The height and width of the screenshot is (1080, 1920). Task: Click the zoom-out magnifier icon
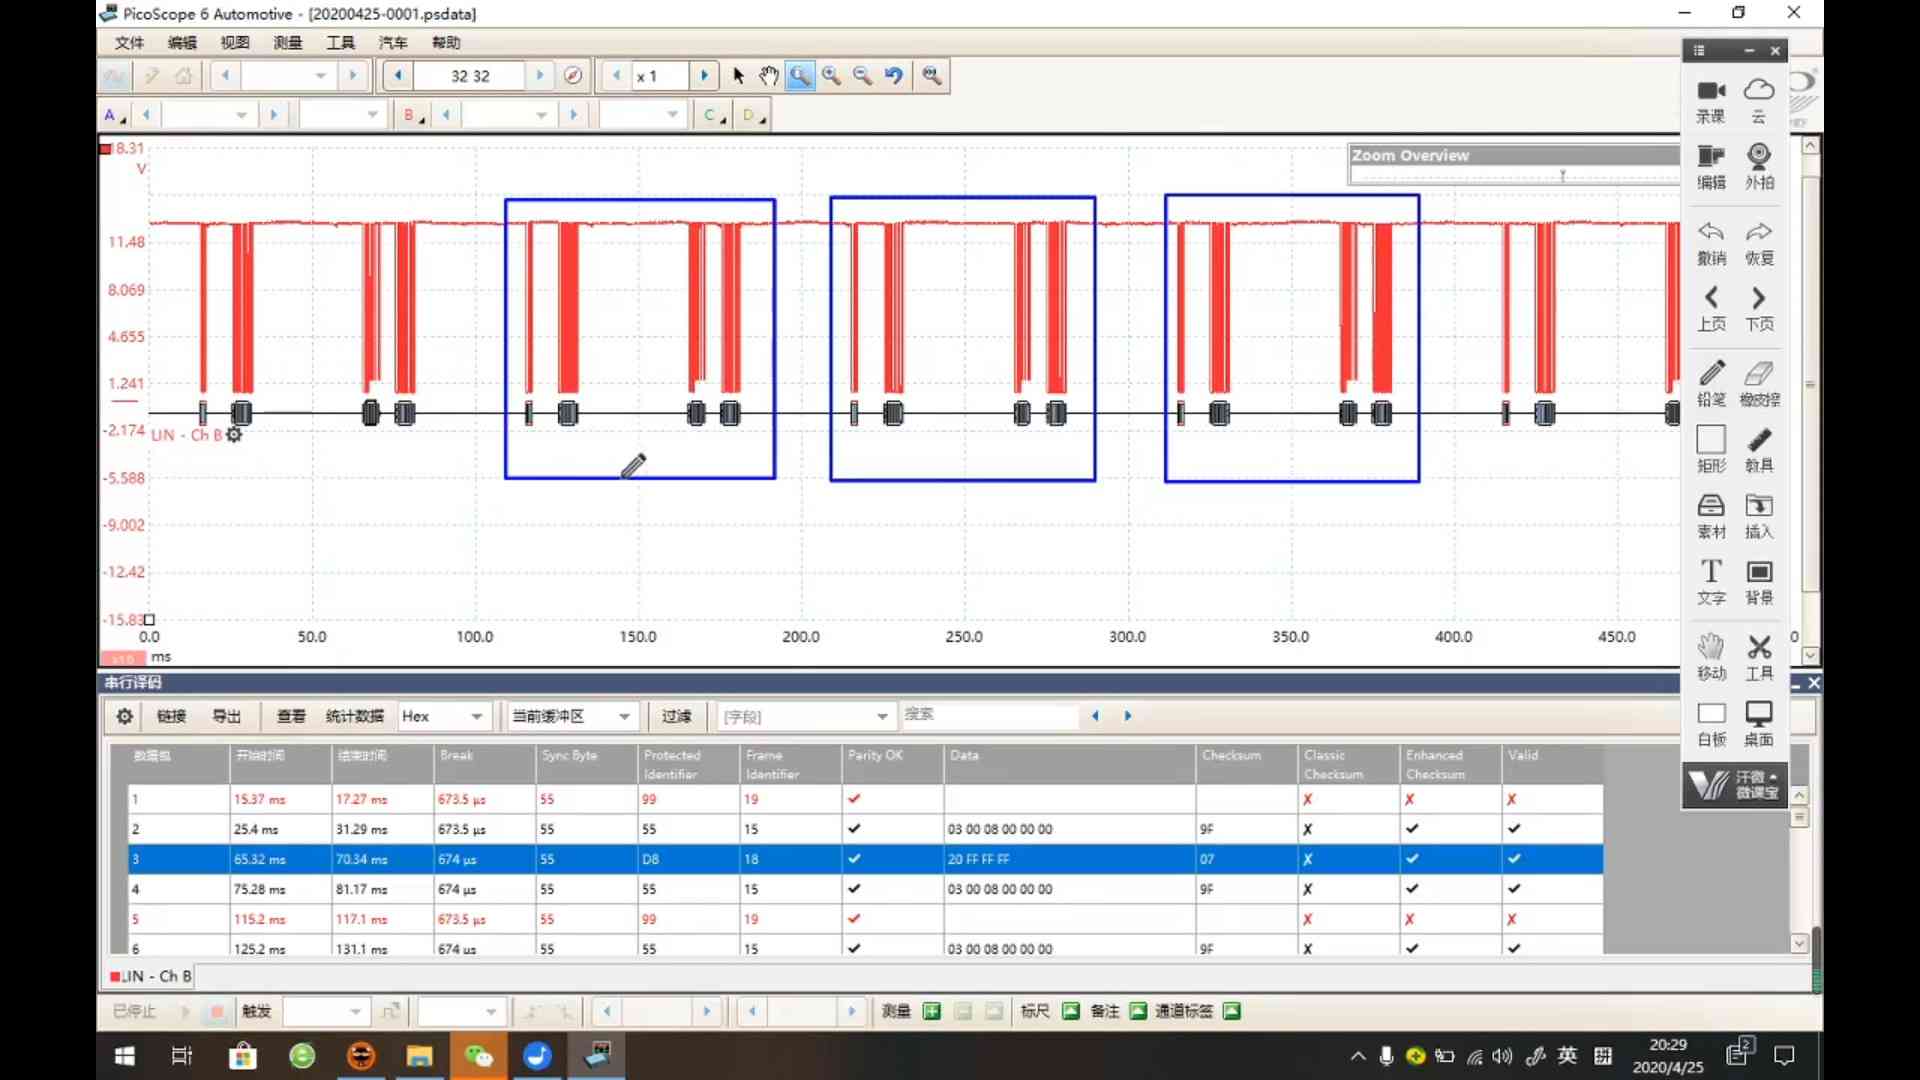point(862,76)
